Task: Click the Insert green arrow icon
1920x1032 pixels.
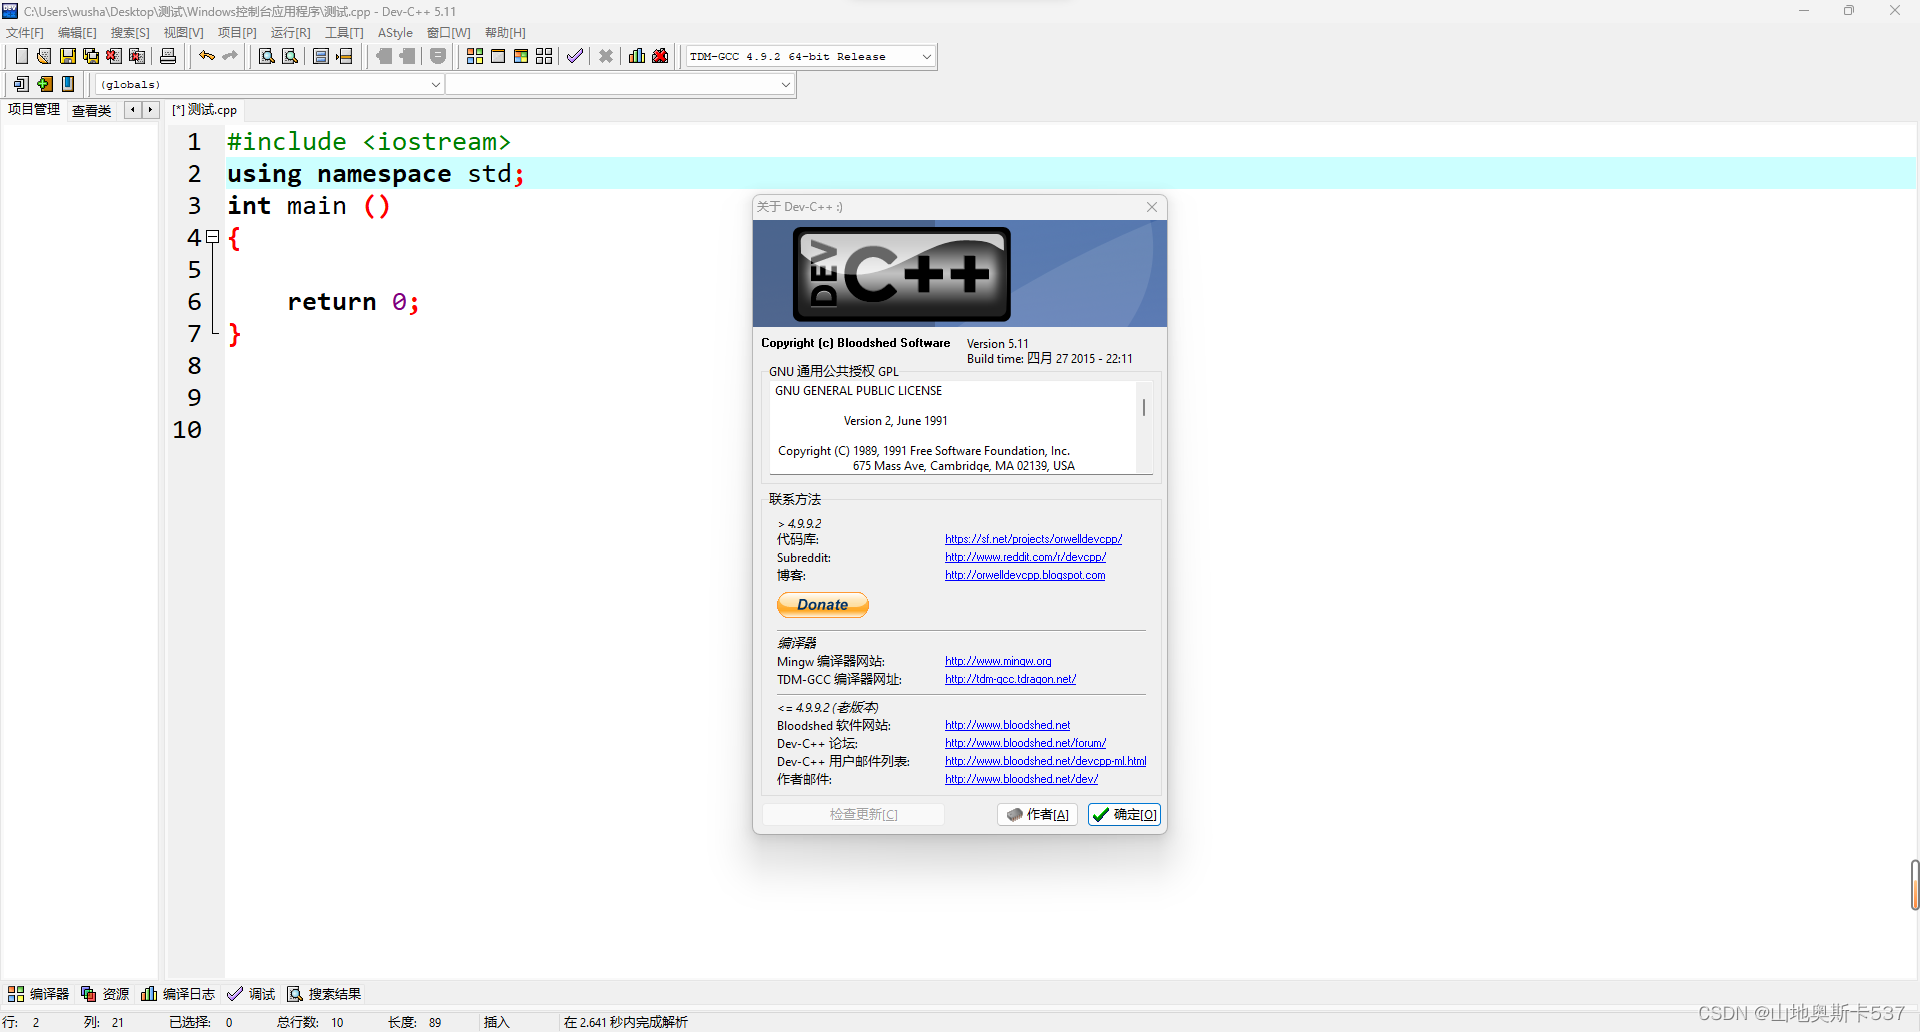Action: point(45,84)
